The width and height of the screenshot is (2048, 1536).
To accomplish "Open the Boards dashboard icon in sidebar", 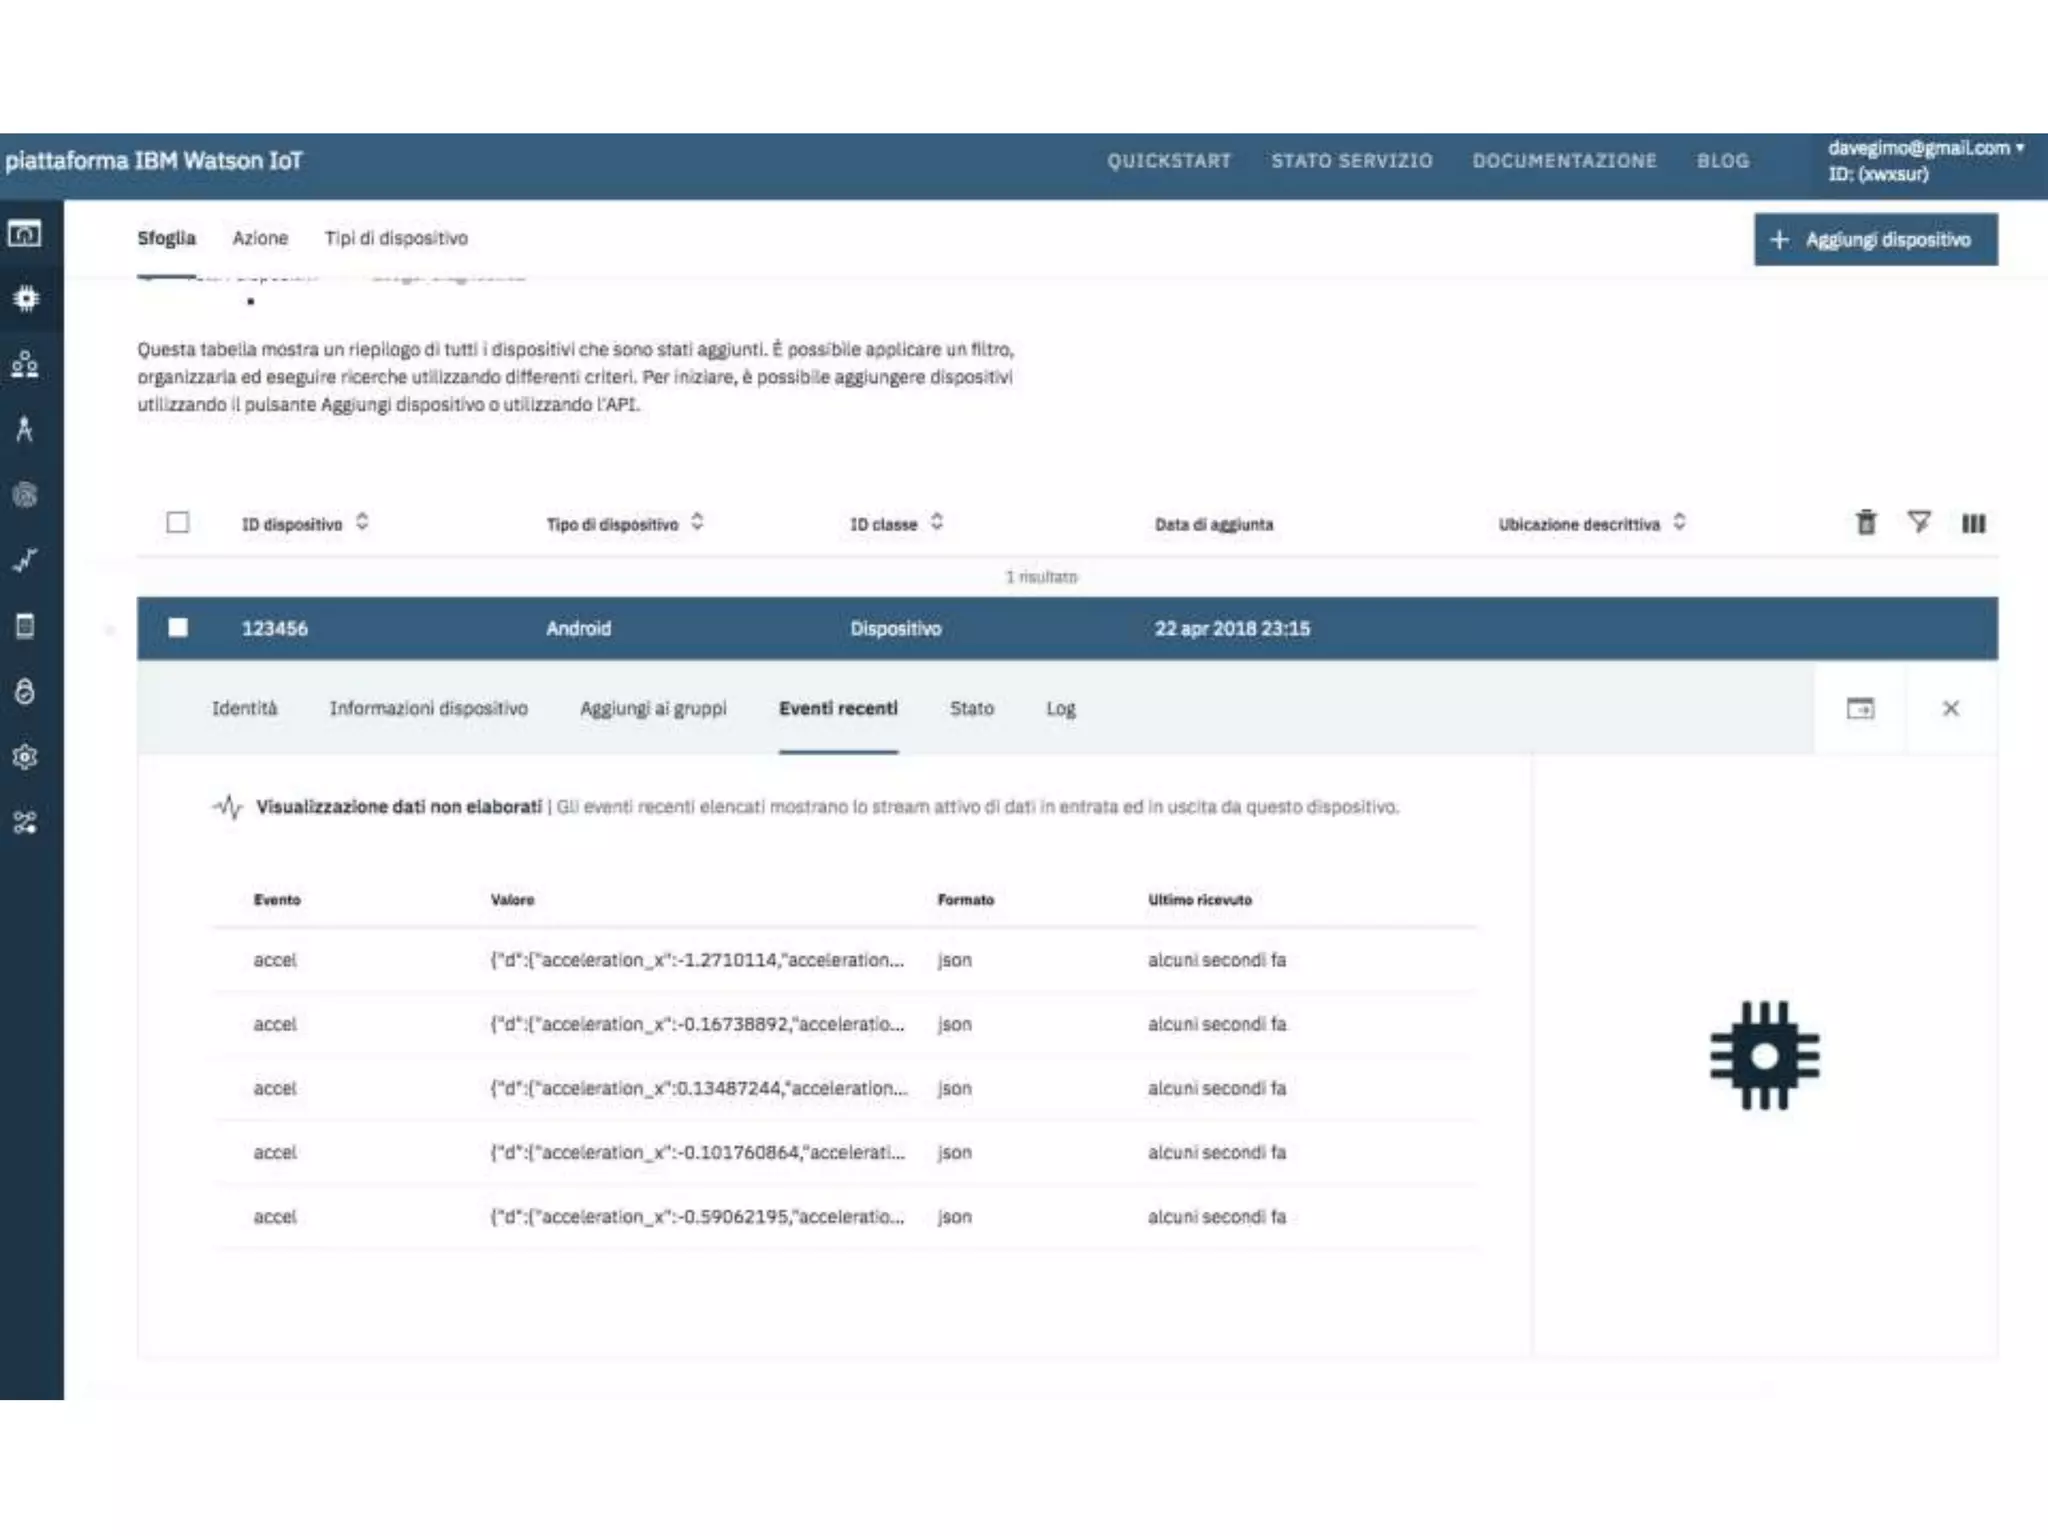I will coord(26,234).
